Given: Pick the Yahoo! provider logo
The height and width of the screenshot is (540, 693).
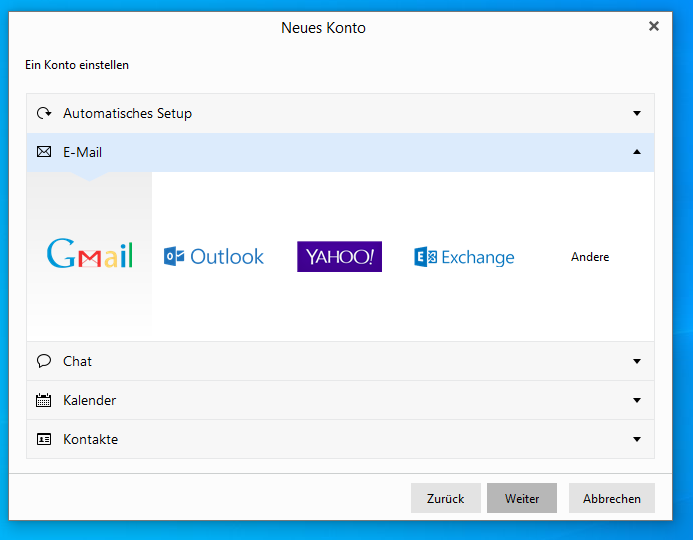Looking at the screenshot, I should point(339,257).
